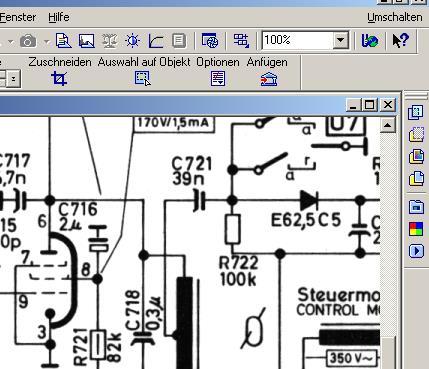Screen dimensions: 429x369
Task: Open the tone curve icon
Action: pos(156,41)
